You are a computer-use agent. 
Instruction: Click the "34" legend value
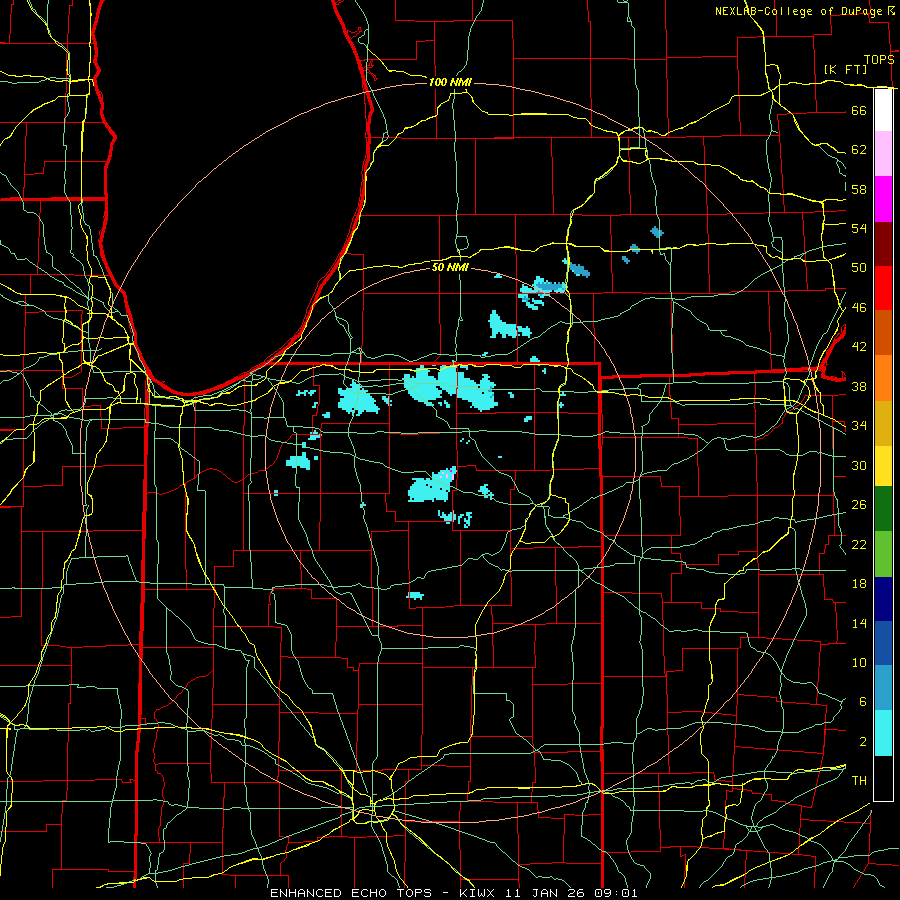[x=859, y=426]
